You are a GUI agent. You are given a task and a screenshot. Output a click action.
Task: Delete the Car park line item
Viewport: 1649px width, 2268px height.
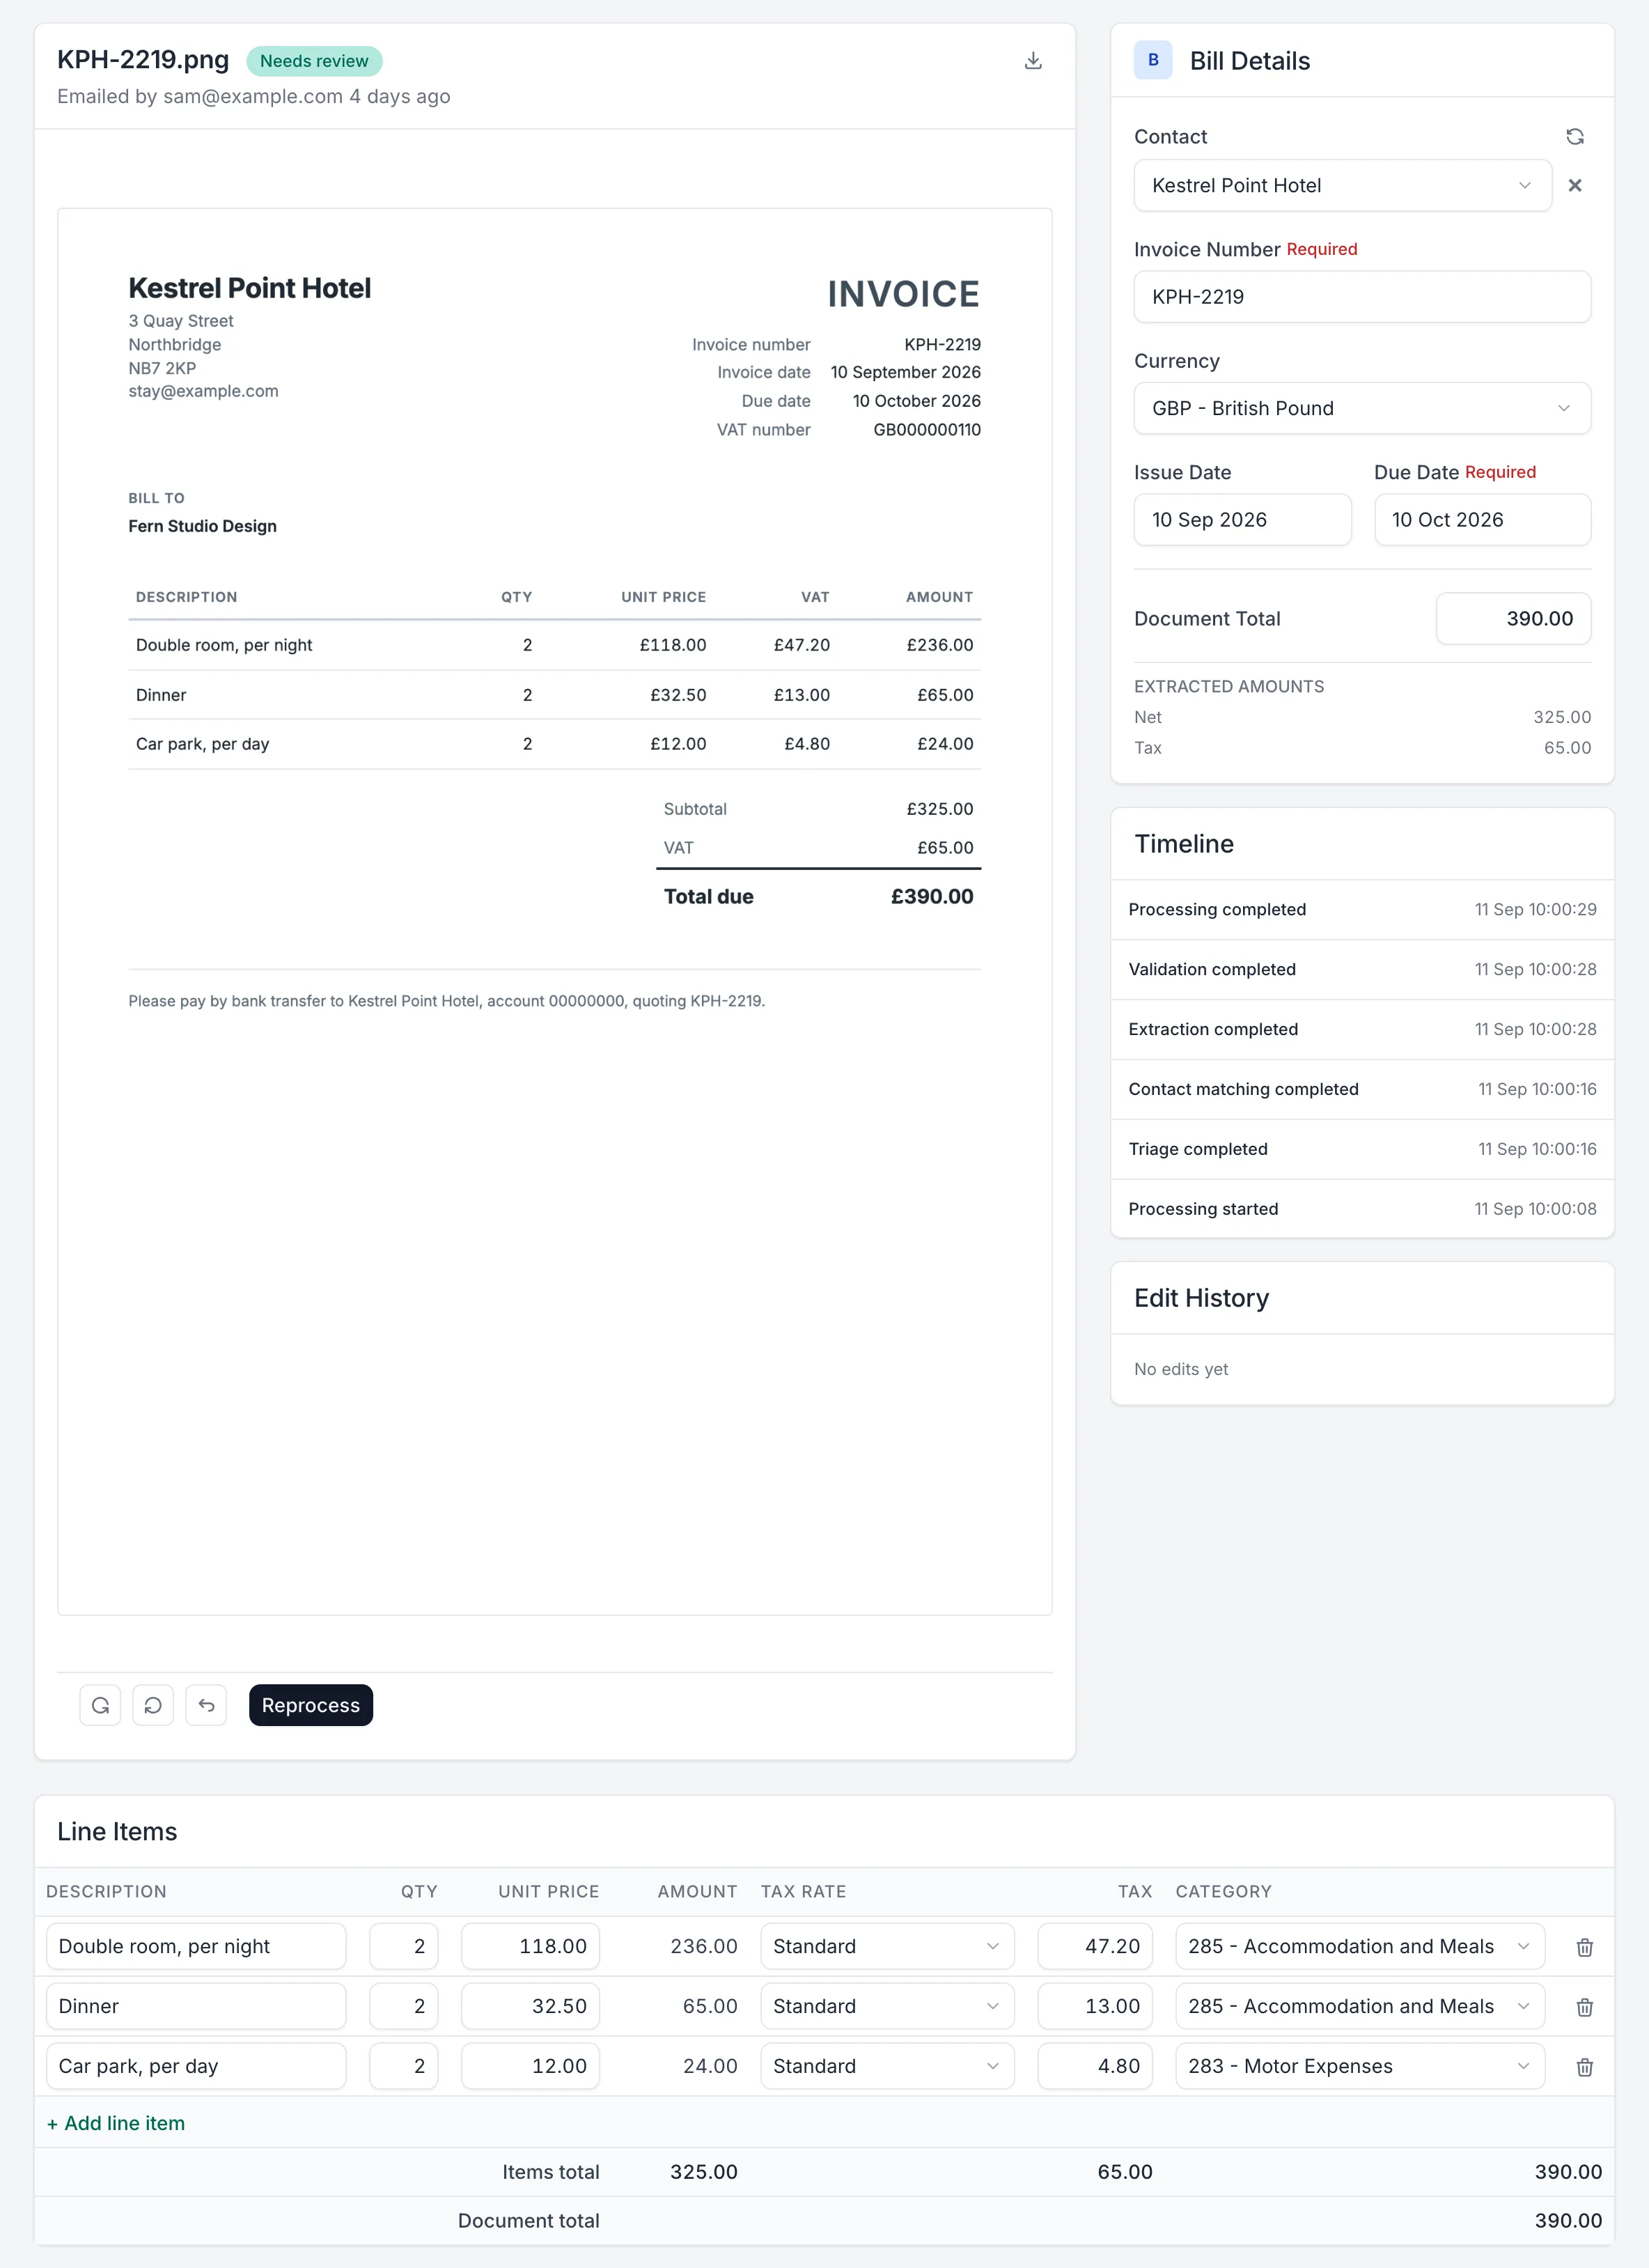click(1584, 2067)
